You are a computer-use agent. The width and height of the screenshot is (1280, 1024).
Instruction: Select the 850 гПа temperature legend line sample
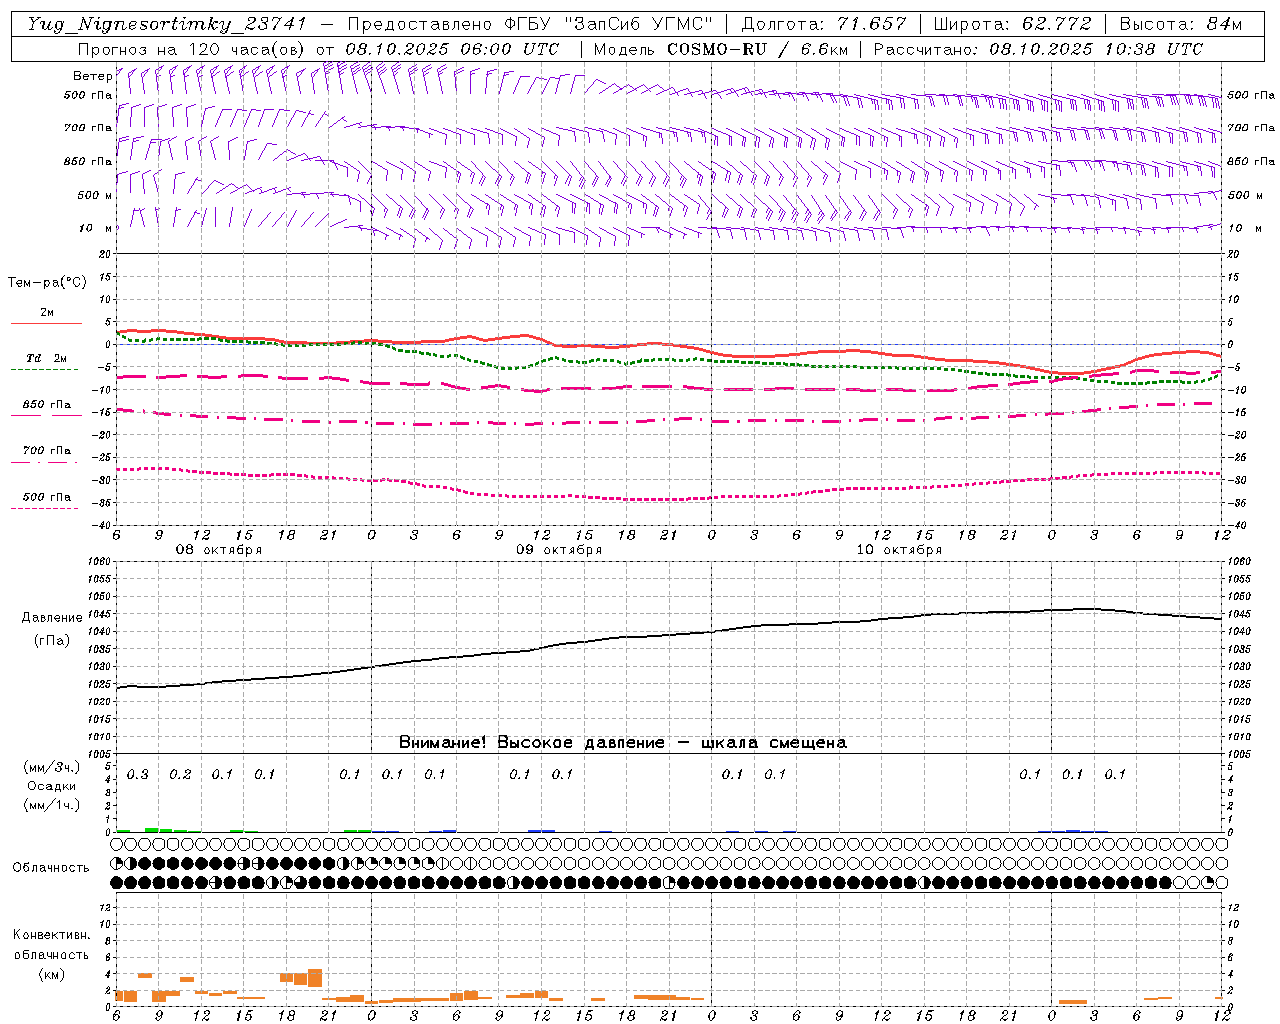(x=46, y=415)
